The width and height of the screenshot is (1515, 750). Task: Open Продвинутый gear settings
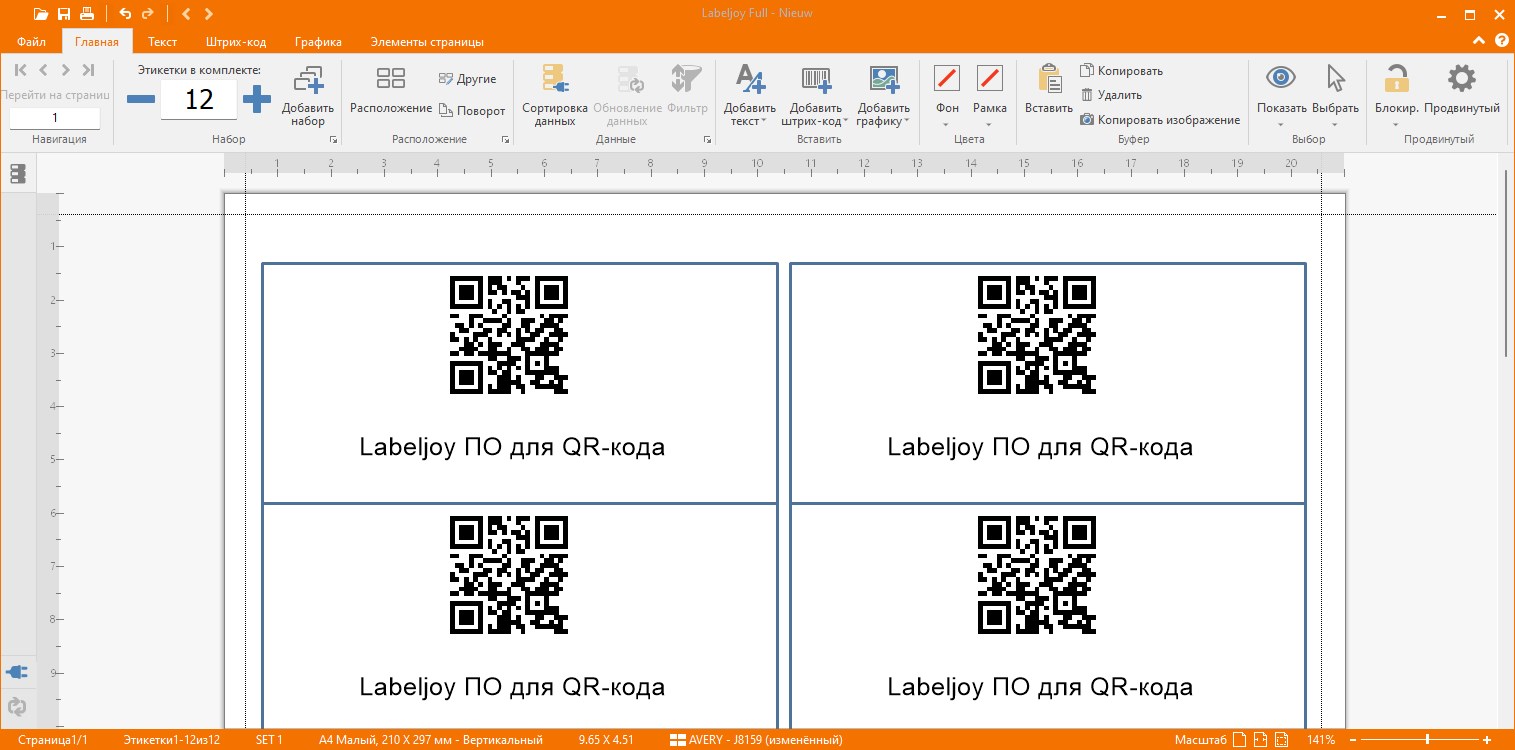1462,78
